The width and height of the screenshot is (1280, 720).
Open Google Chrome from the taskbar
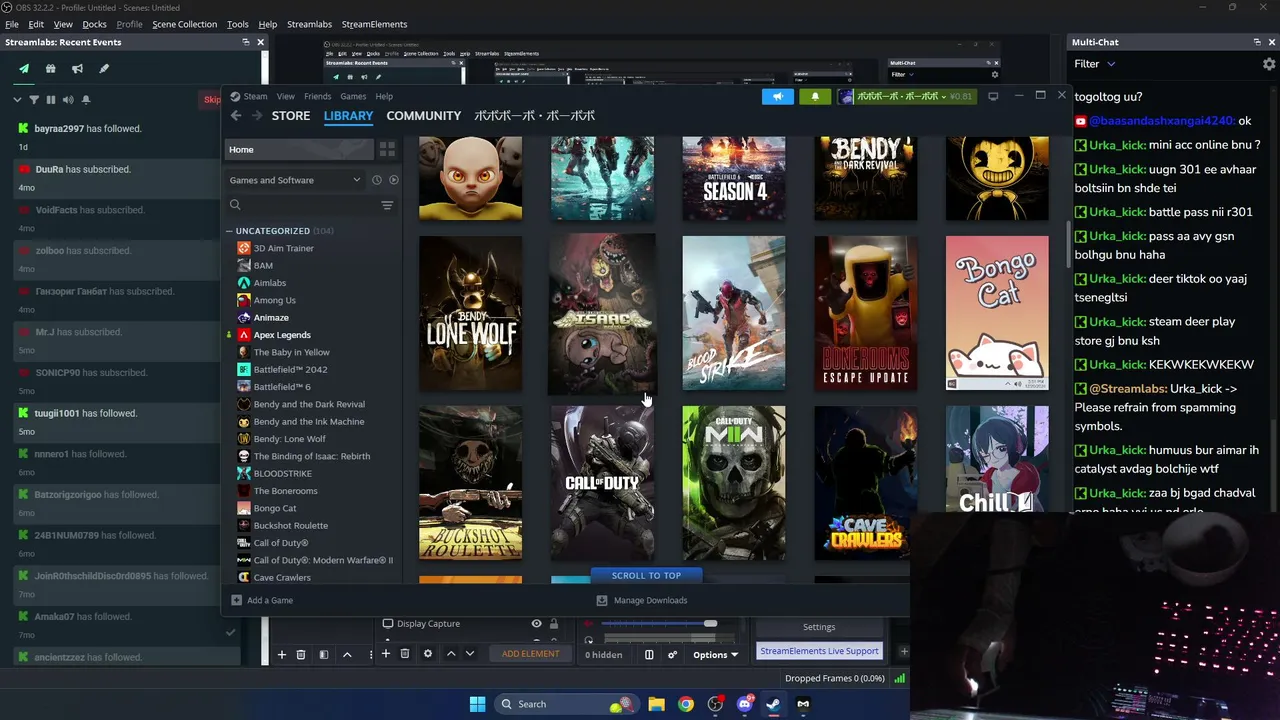pos(685,704)
